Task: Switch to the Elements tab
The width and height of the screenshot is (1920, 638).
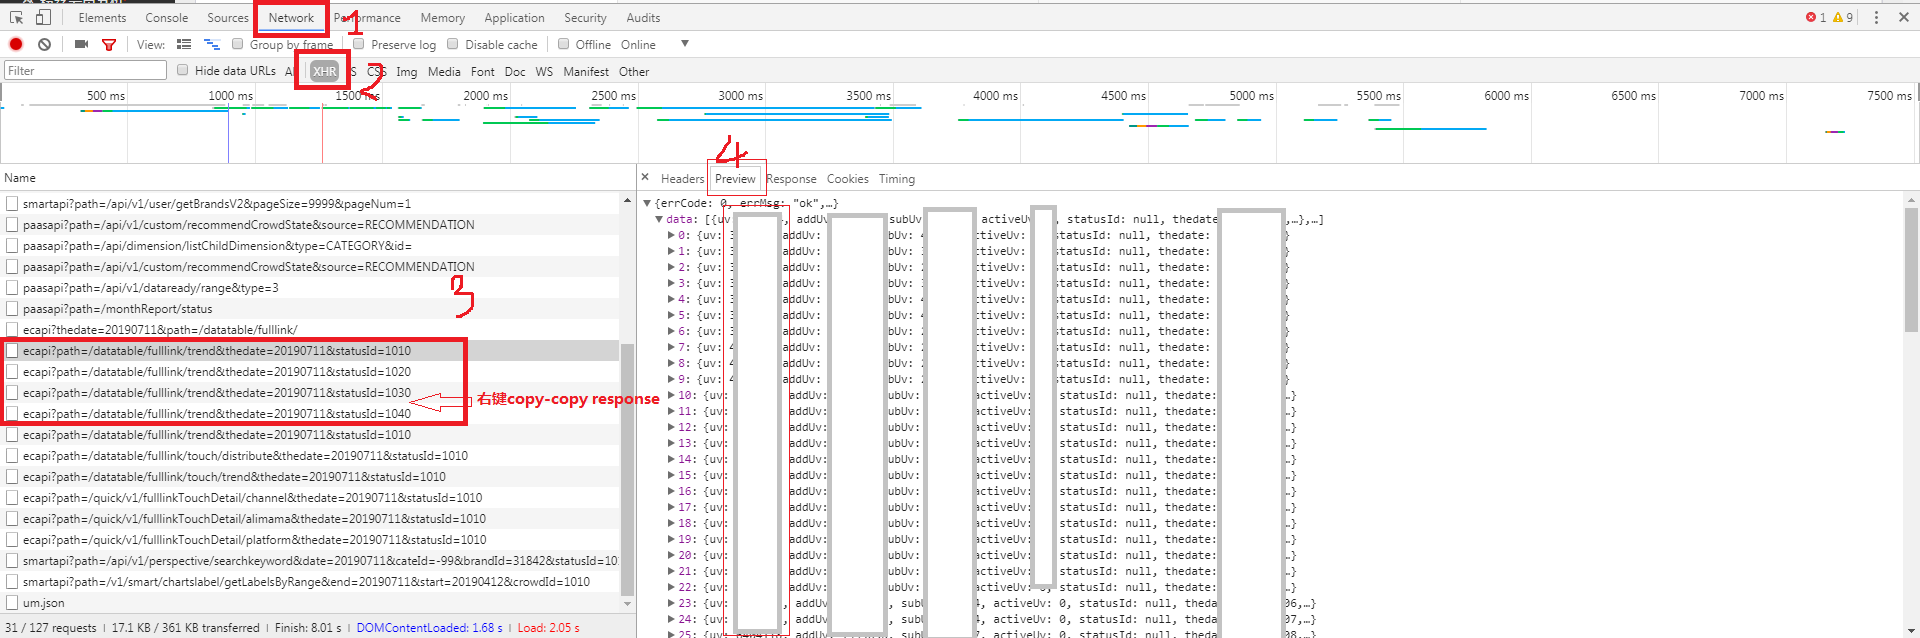Action: [x=102, y=18]
